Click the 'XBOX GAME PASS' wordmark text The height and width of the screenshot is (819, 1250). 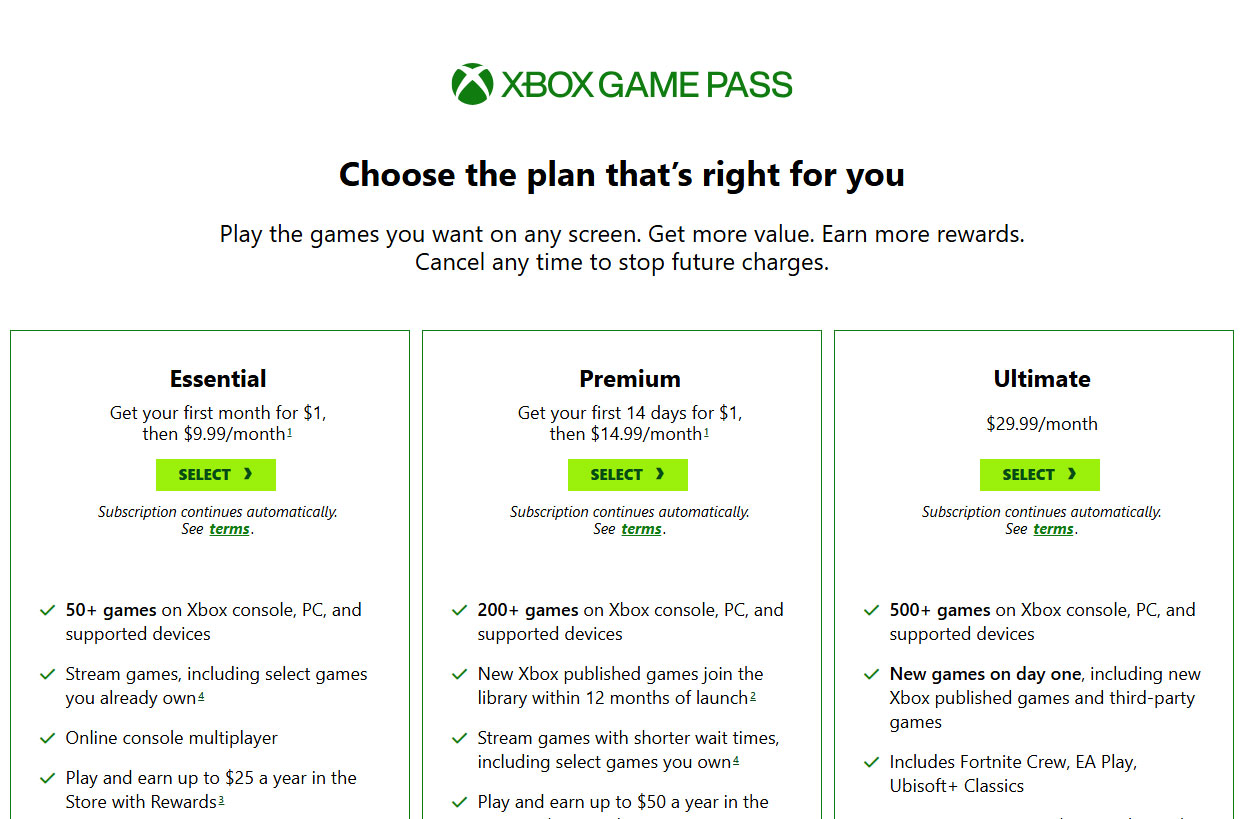[647, 84]
